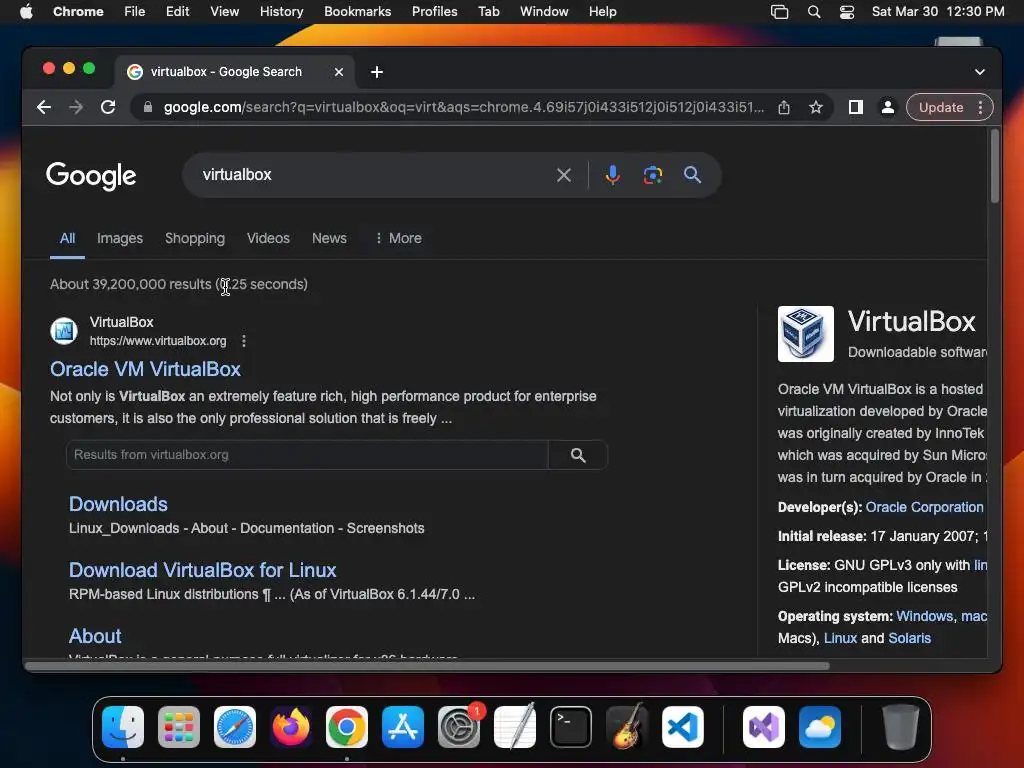This screenshot has height=768, width=1024.
Task: Click the Results from virtualbox.org search field
Action: 307,455
